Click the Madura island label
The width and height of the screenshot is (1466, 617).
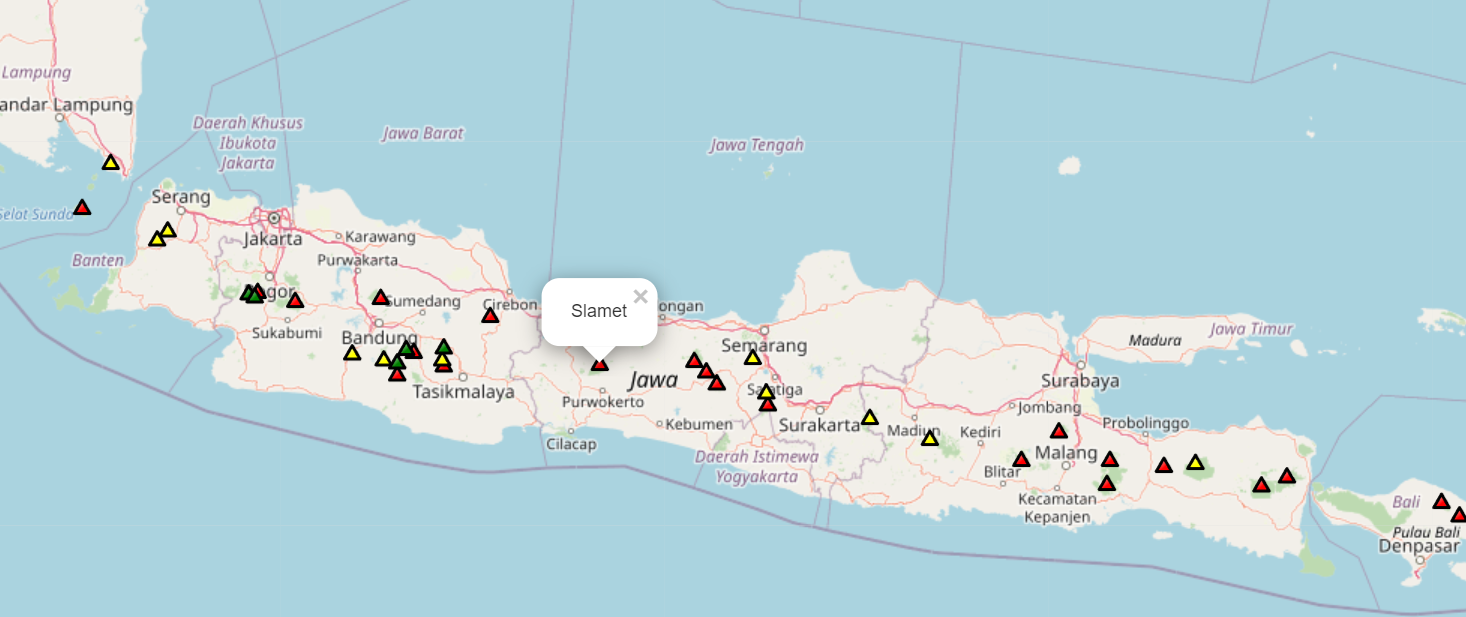pos(1155,340)
